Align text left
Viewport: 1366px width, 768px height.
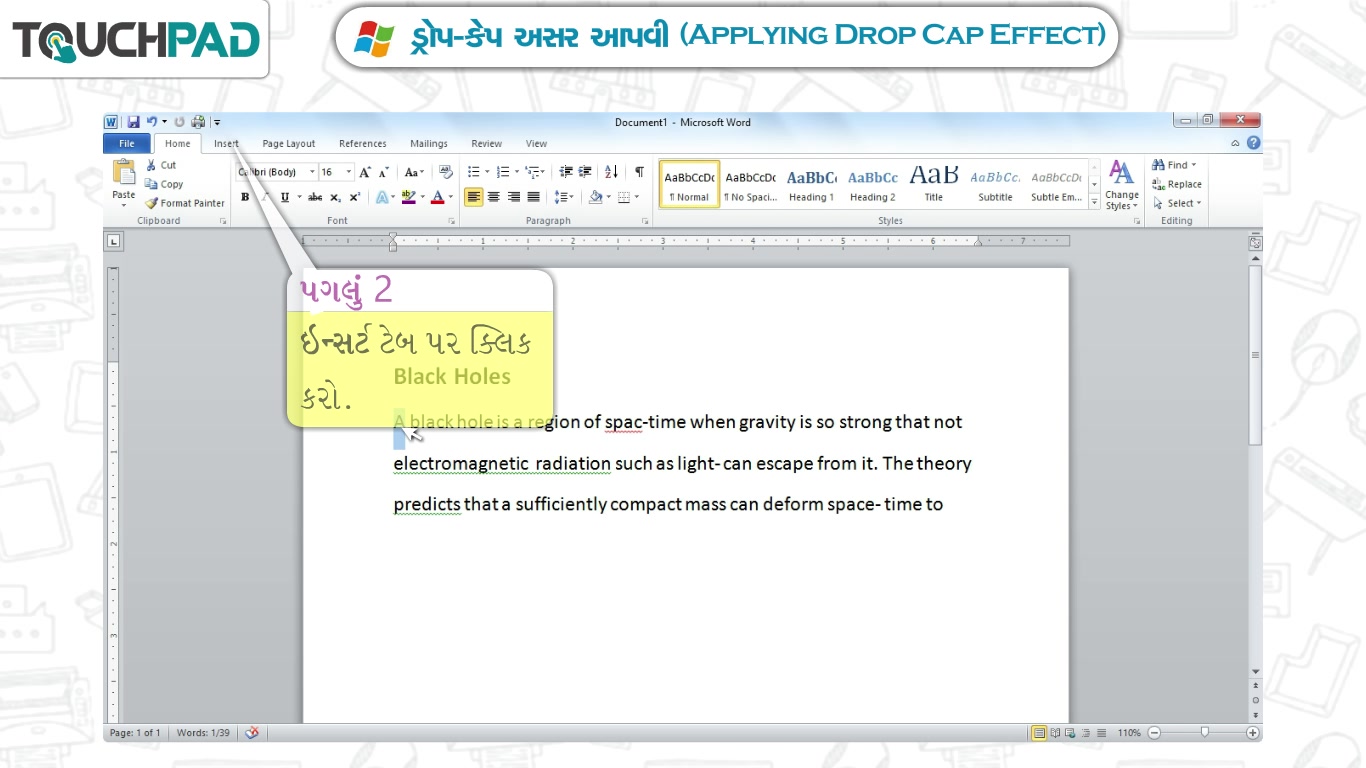pos(474,197)
